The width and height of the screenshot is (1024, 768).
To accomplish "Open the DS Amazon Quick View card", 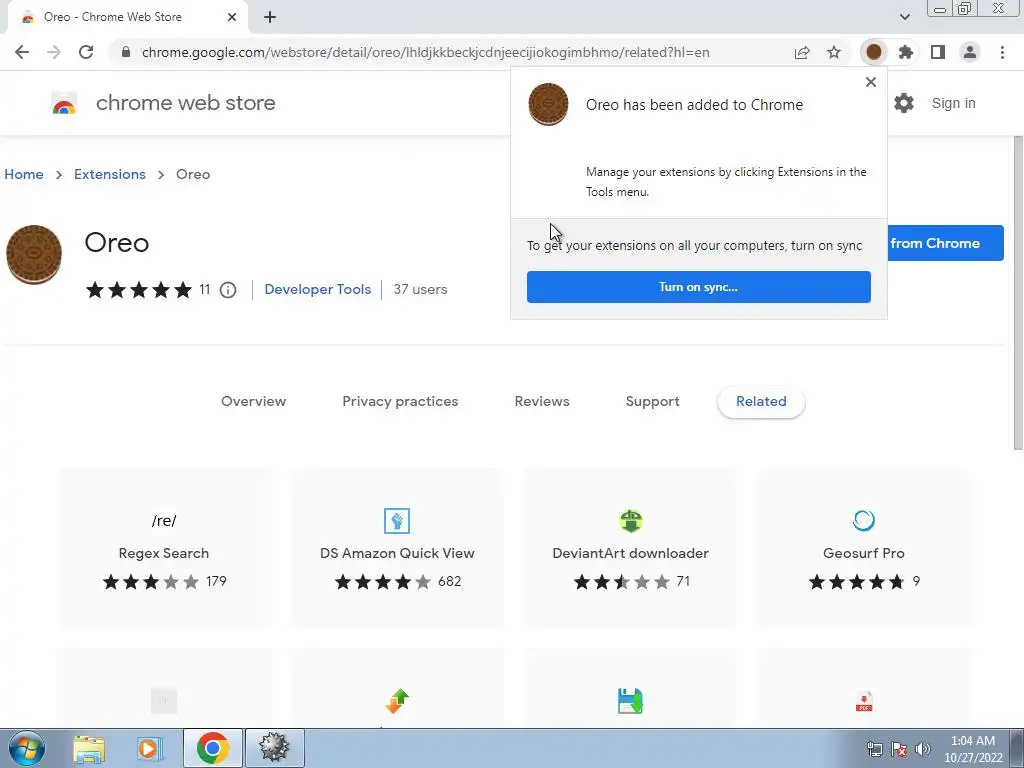I will click(x=397, y=549).
